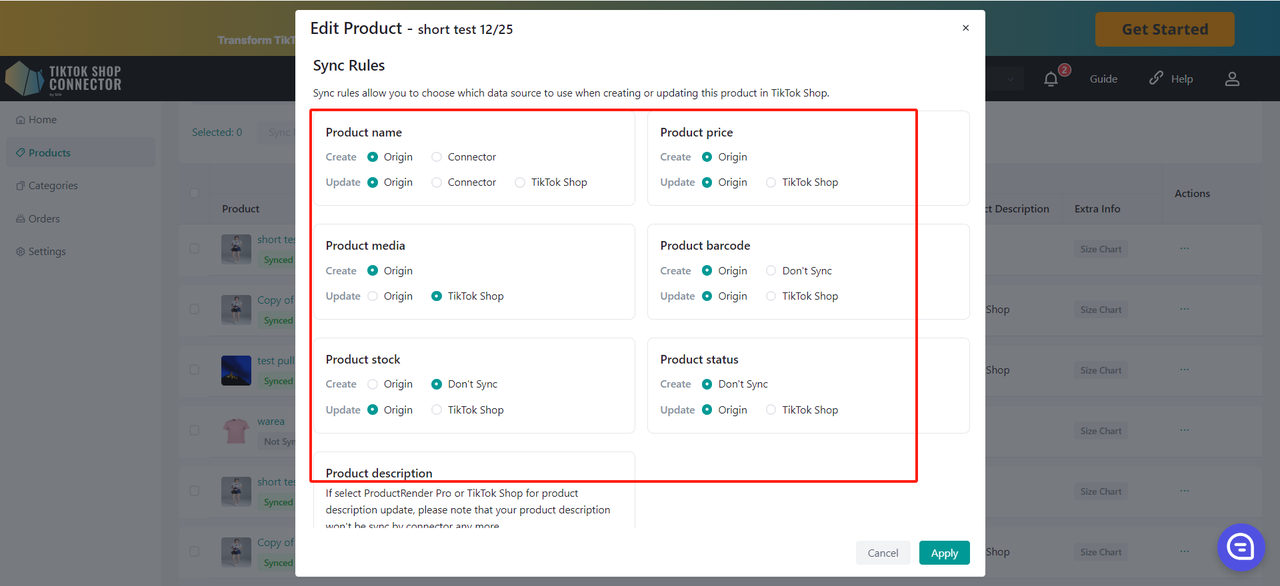This screenshot has width=1280, height=586.
Task: Set Product status Update to TikTok Shop
Action: 771,410
